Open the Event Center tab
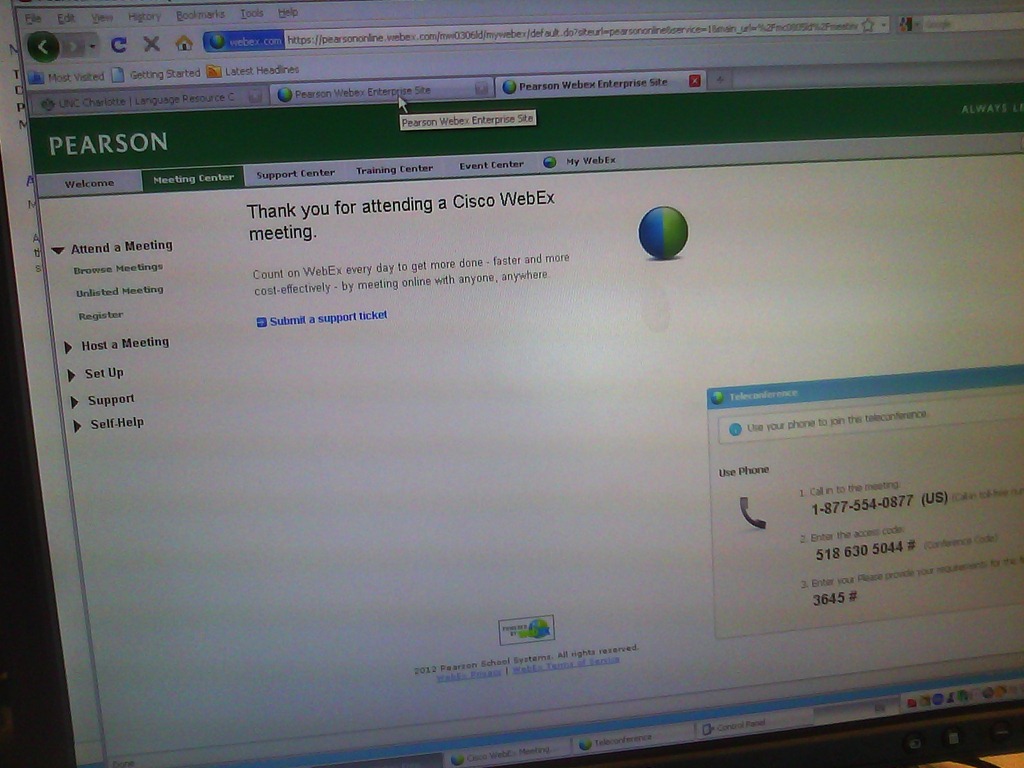This screenshot has height=768, width=1024. 491,165
